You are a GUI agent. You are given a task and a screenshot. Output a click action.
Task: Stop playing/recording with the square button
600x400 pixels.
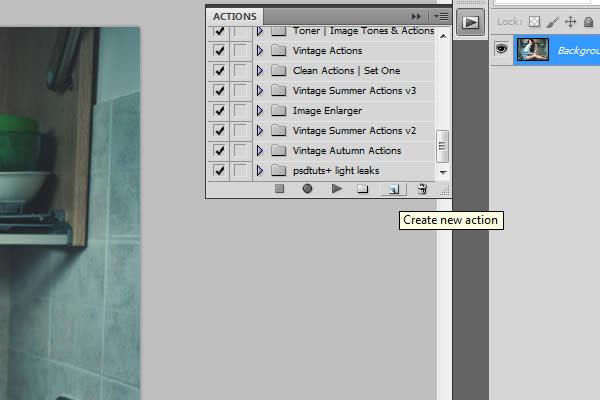pos(280,188)
